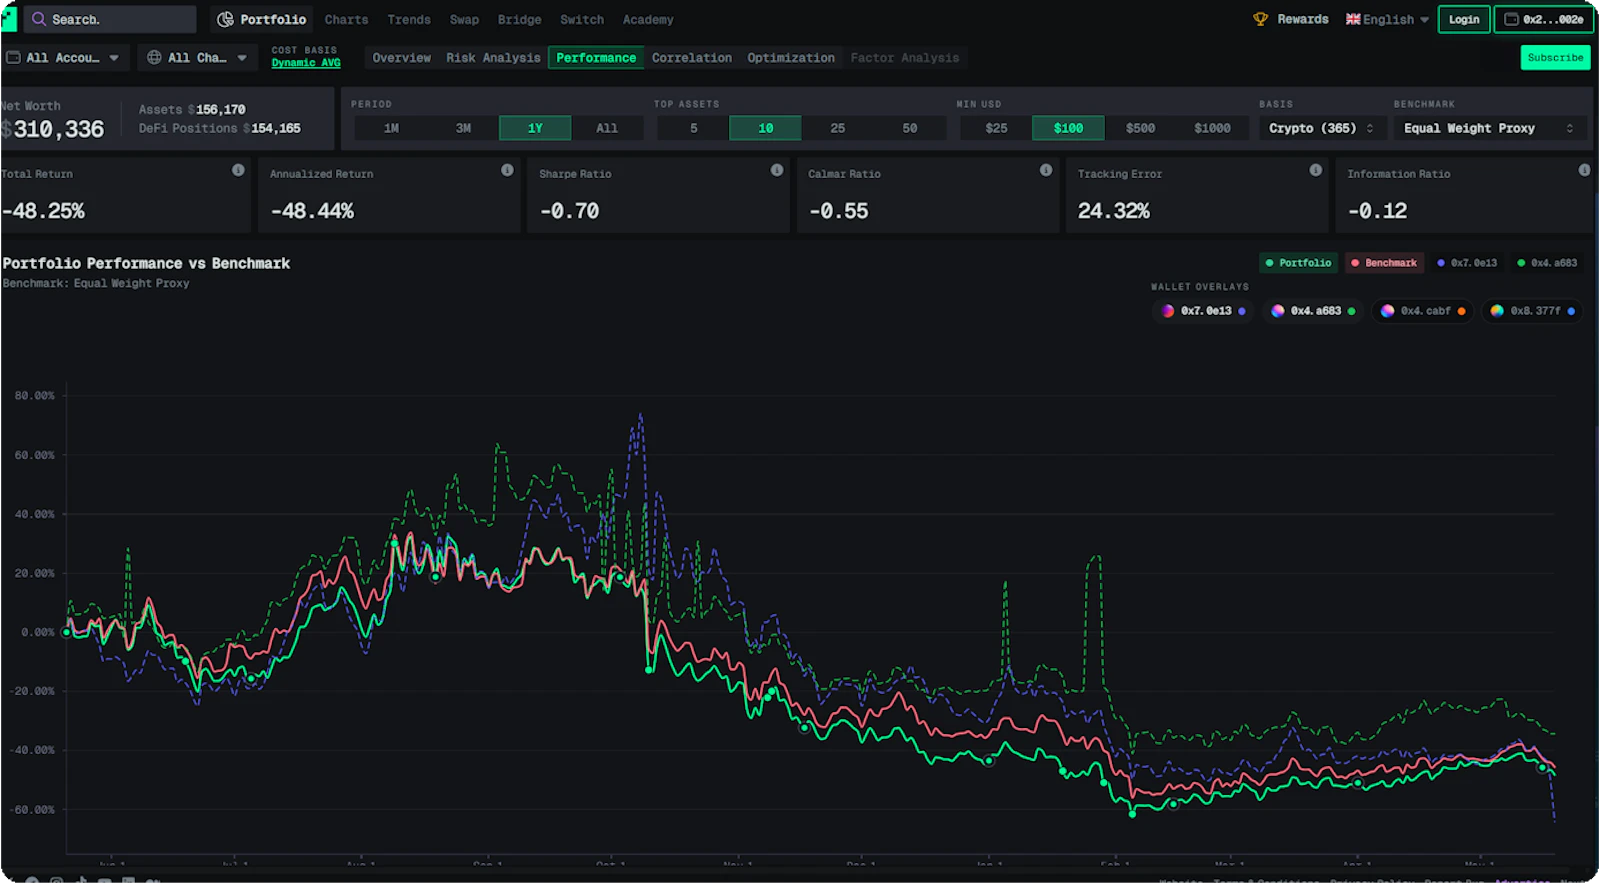The width and height of the screenshot is (1600, 885).
Task: Open the Calmar Ratio info icon
Action: (x=1046, y=170)
